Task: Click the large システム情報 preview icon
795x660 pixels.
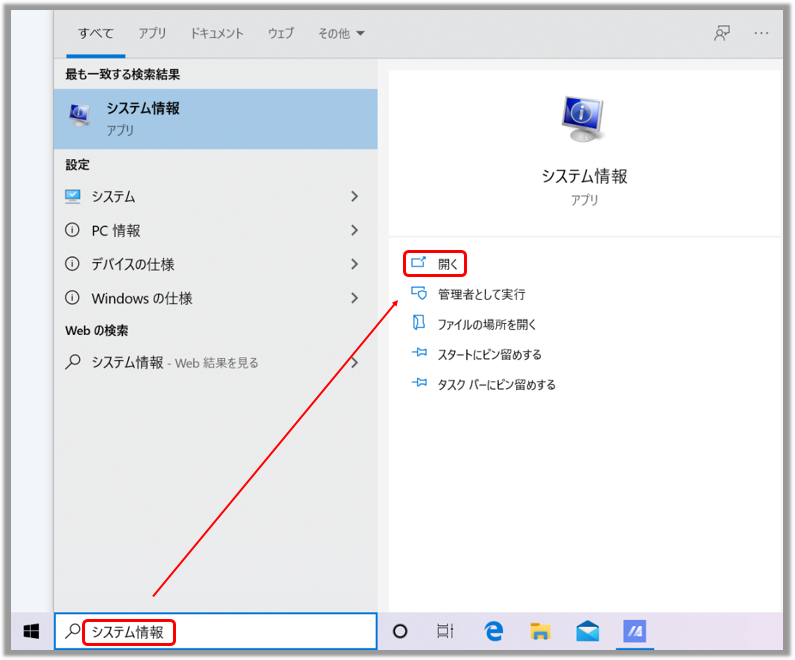Action: [583, 120]
